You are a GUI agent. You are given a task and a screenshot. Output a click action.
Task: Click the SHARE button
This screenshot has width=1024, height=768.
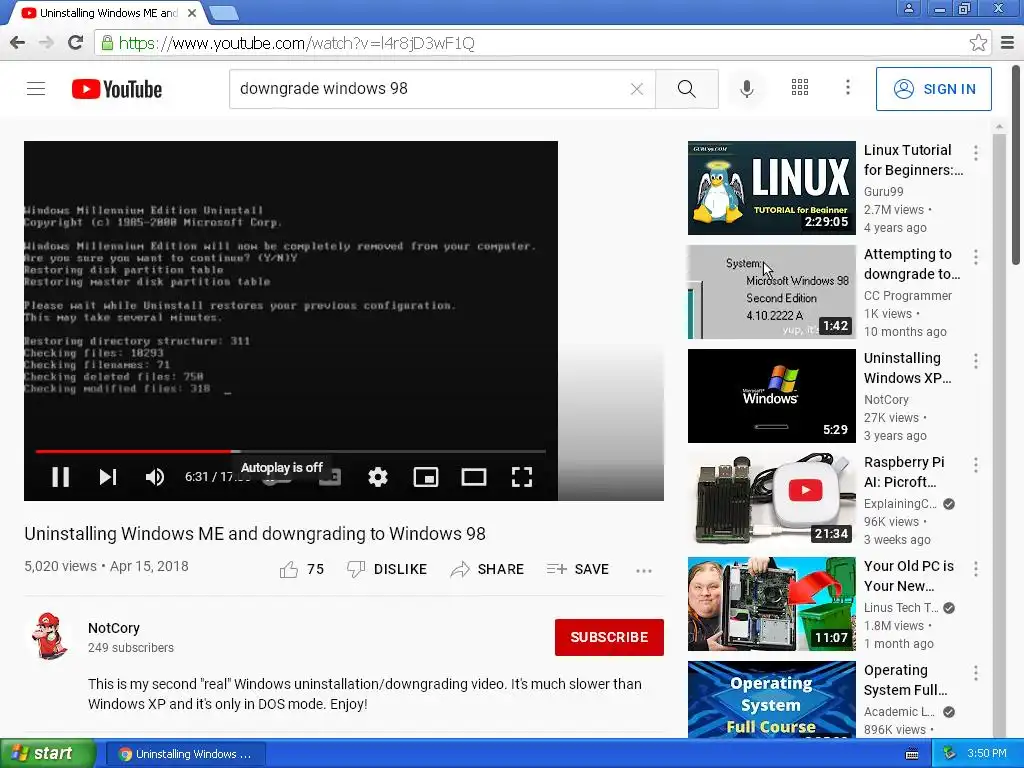[487, 569]
